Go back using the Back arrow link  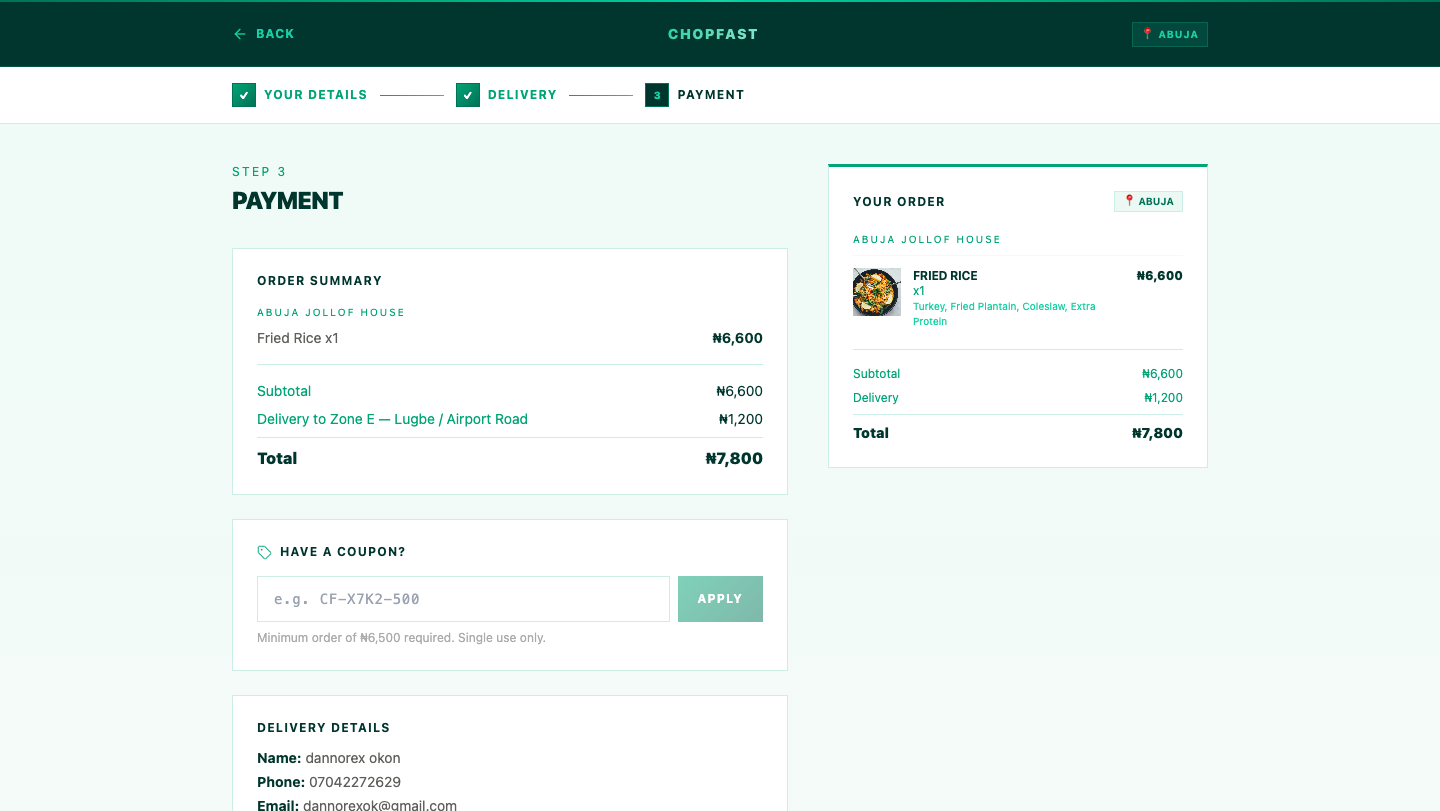[x=263, y=34]
